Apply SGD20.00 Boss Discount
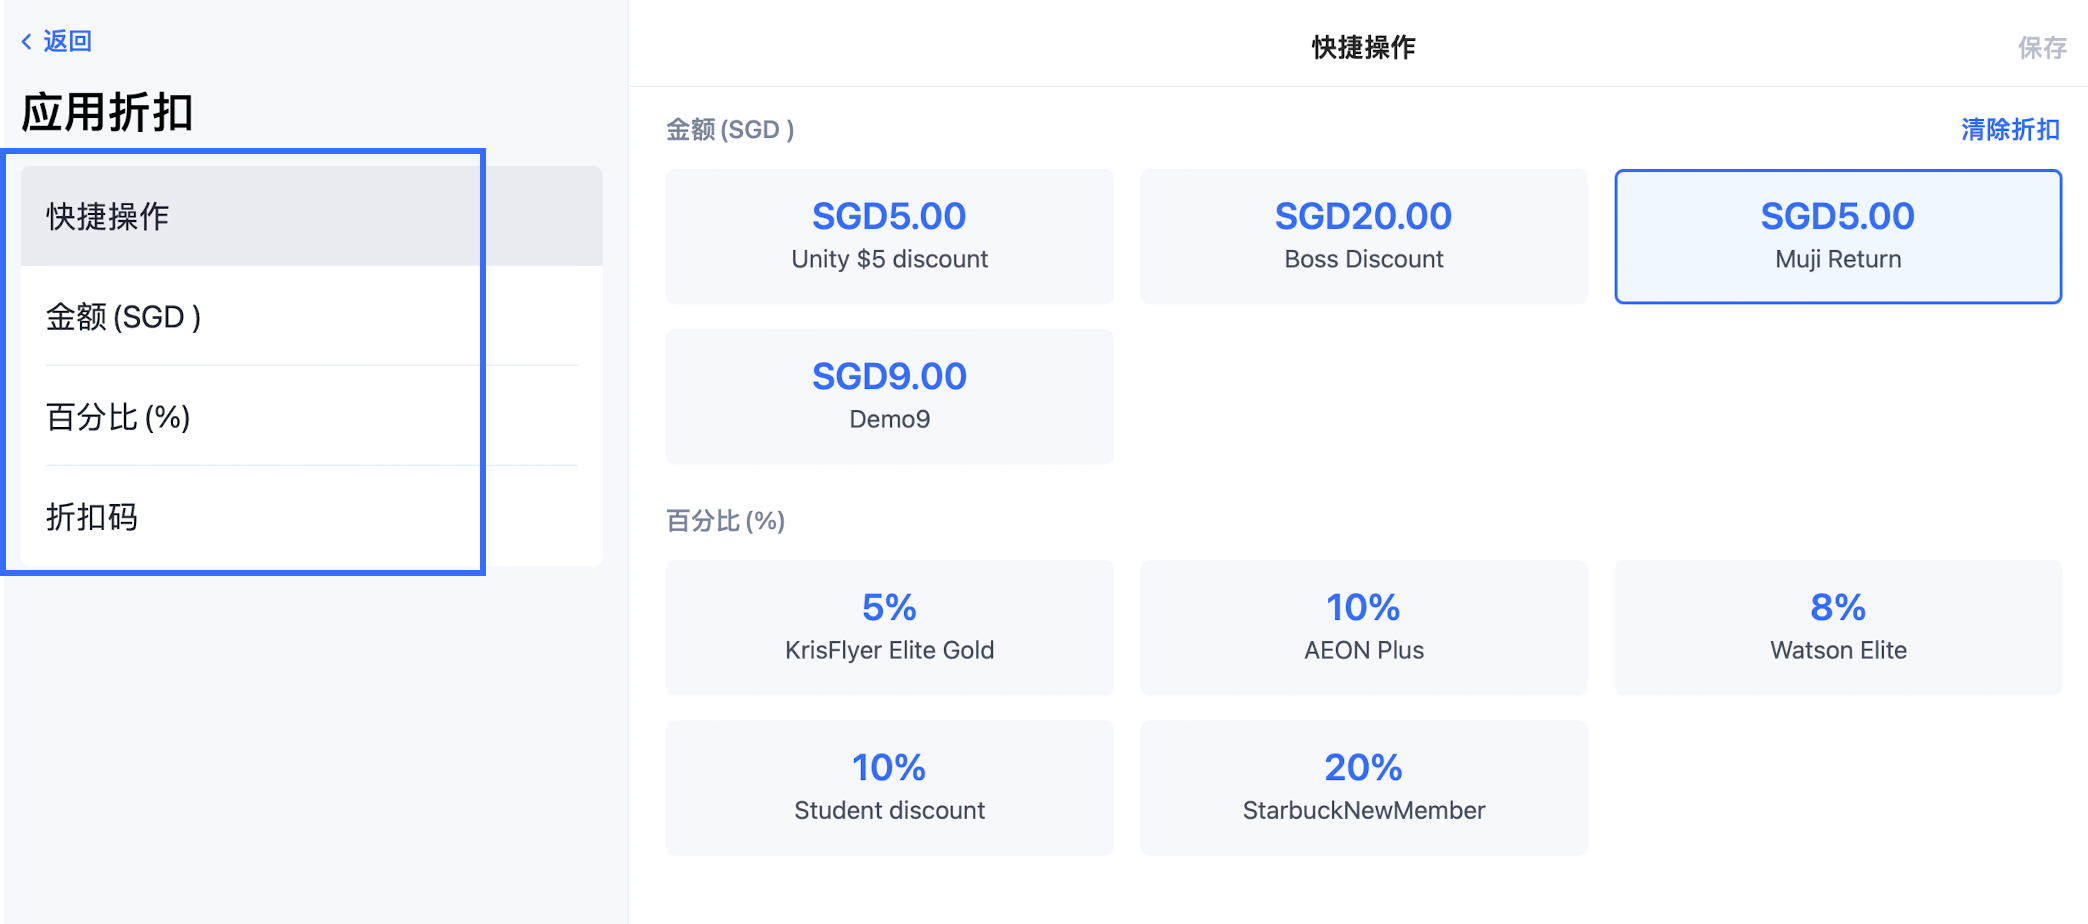The width and height of the screenshot is (2088, 924). (1363, 237)
